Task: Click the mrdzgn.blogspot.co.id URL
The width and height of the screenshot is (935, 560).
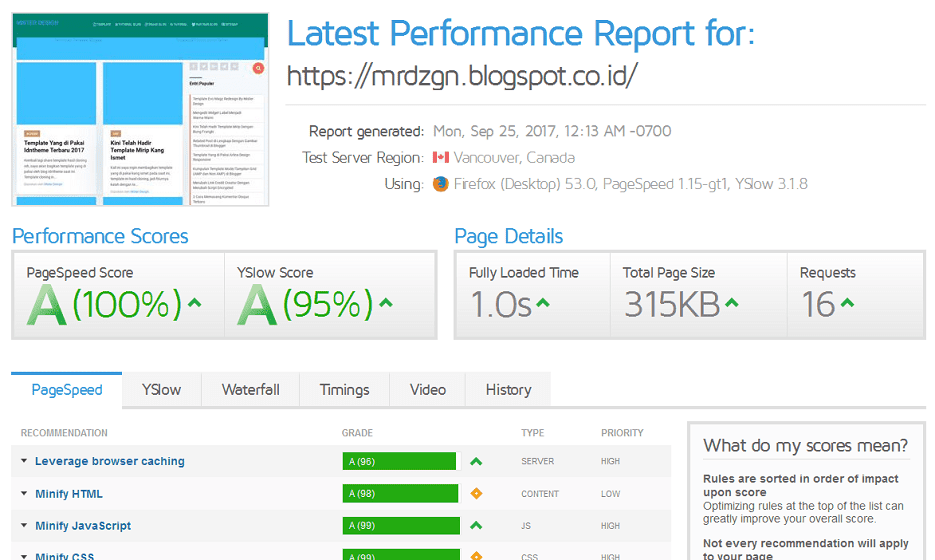Action: [462, 76]
